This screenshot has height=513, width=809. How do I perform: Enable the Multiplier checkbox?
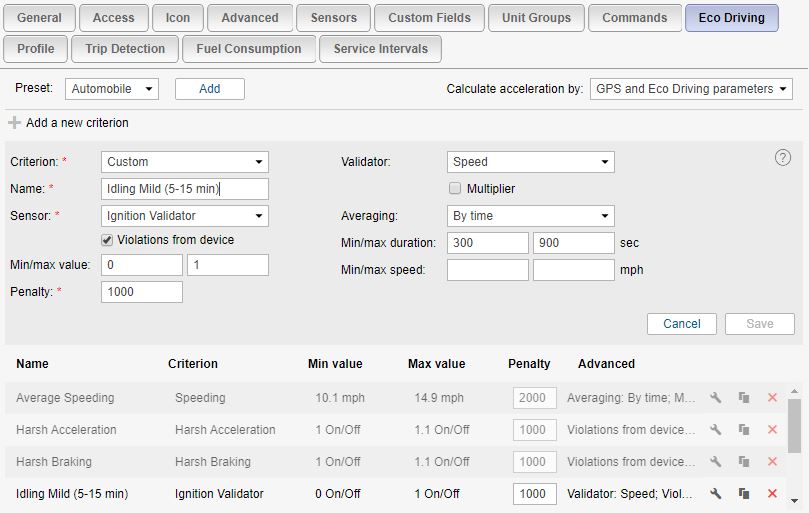[x=455, y=189]
